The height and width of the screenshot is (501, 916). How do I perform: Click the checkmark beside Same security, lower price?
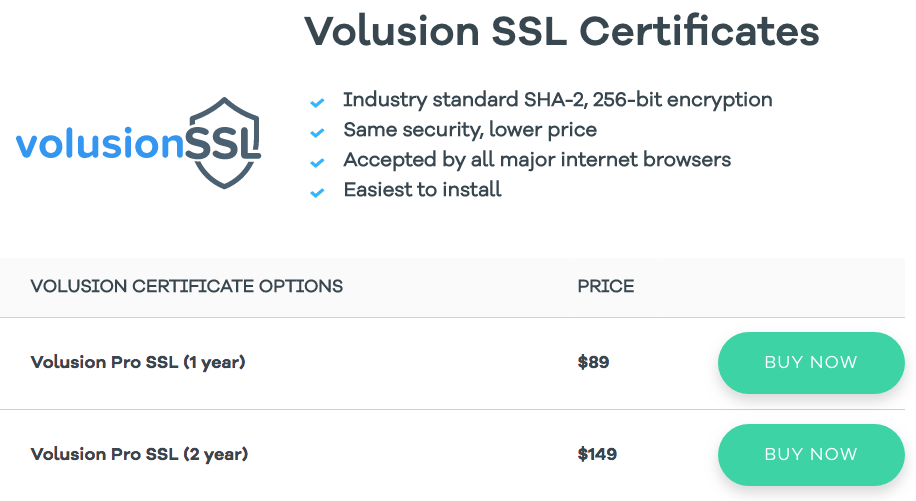coord(317,132)
